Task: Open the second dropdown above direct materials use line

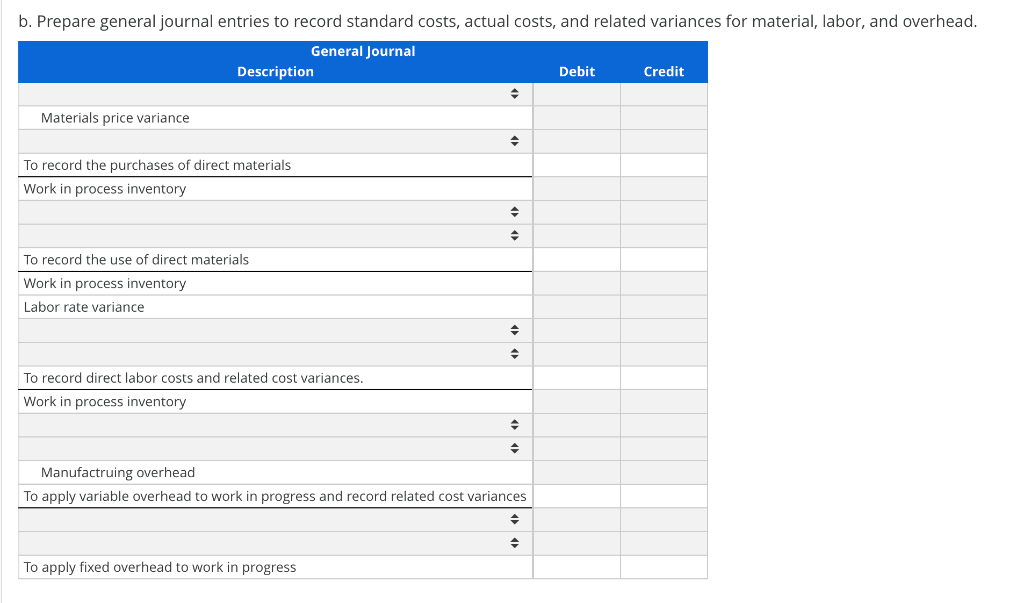Action: pos(514,236)
